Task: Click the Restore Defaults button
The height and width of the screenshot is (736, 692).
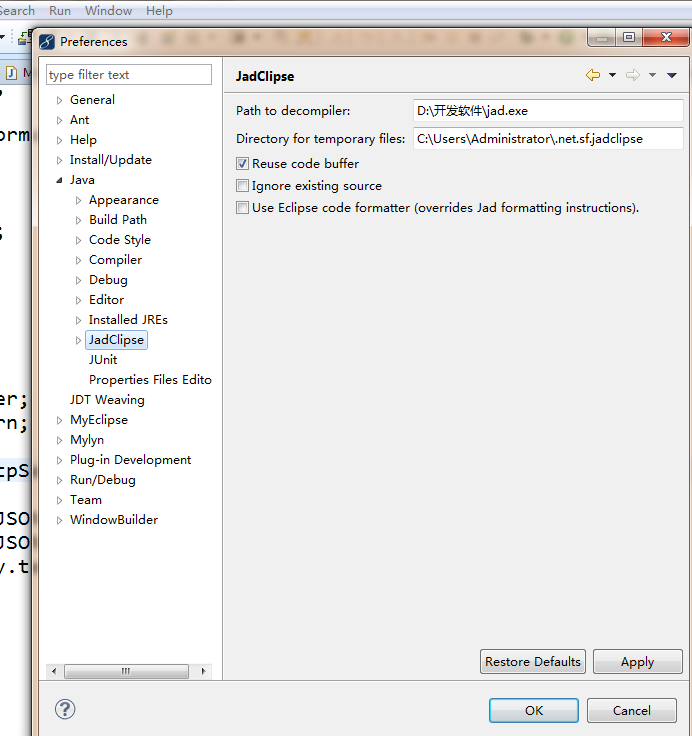Action: (x=533, y=662)
